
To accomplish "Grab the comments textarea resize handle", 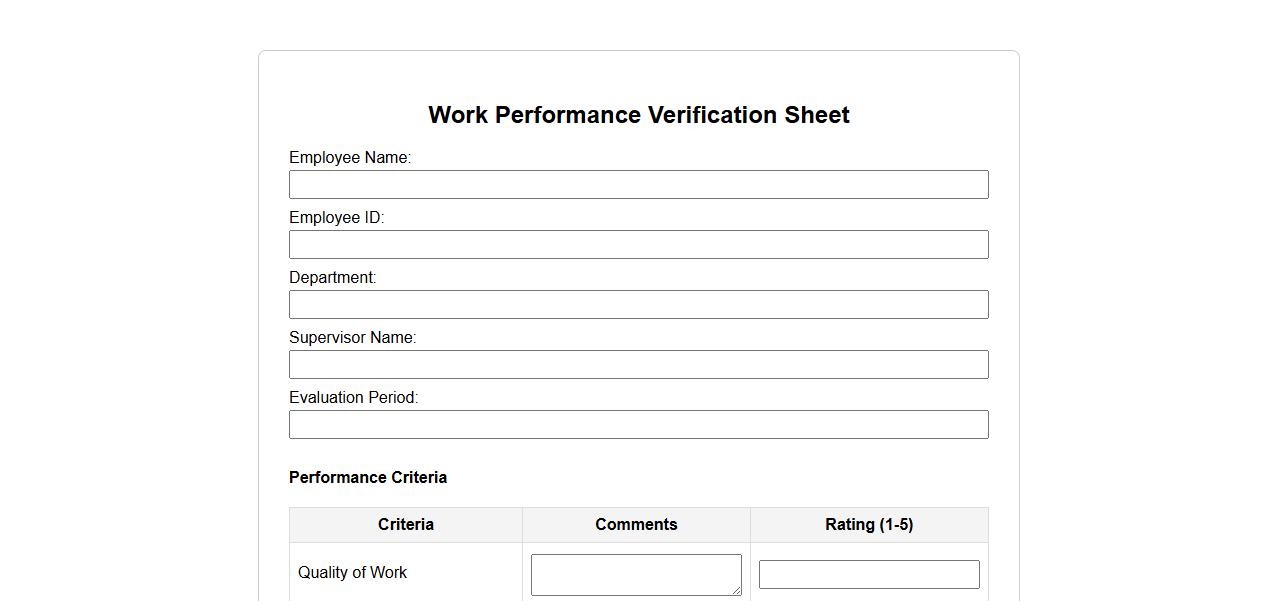I will click(x=736, y=590).
